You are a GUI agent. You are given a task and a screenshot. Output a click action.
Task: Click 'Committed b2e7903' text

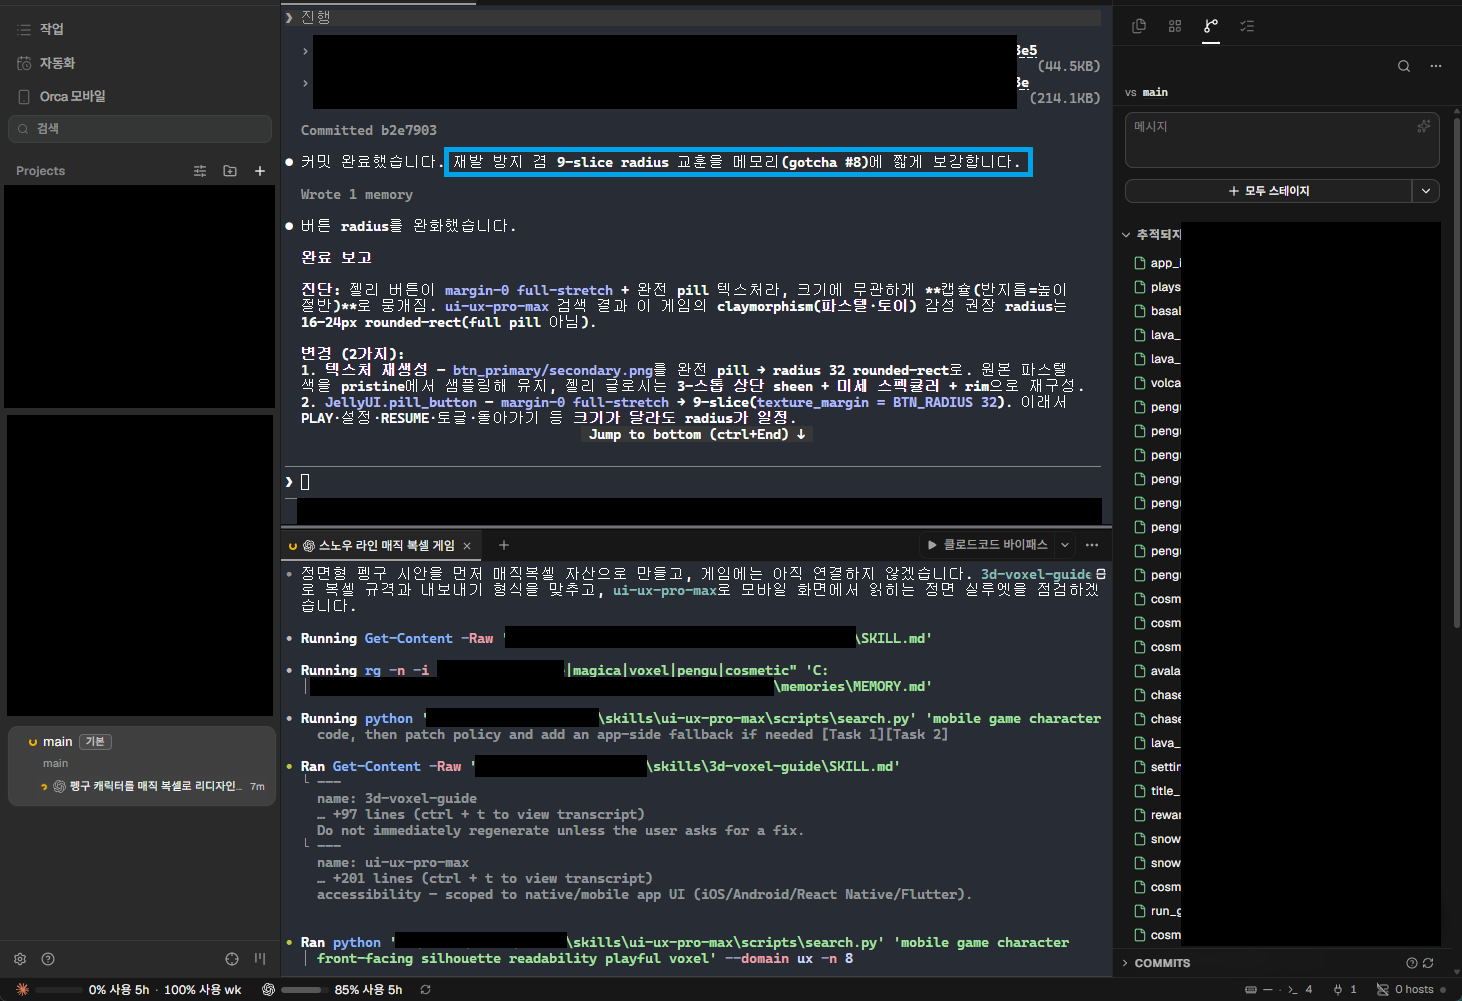click(369, 130)
